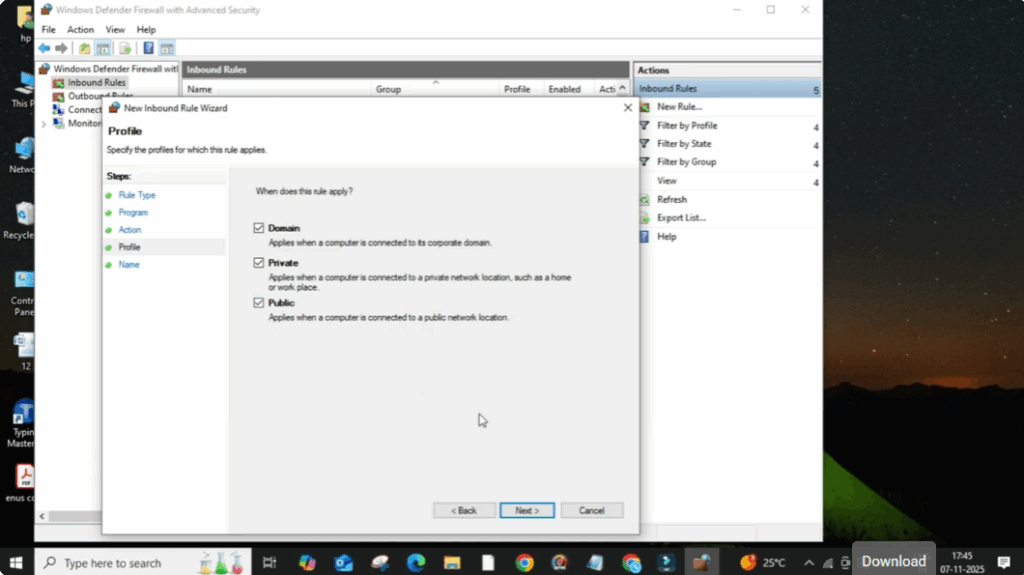Screen dimensions: 1024x575
Task: Collapse the Inbound Rules actions section
Action: coord(816,90)
